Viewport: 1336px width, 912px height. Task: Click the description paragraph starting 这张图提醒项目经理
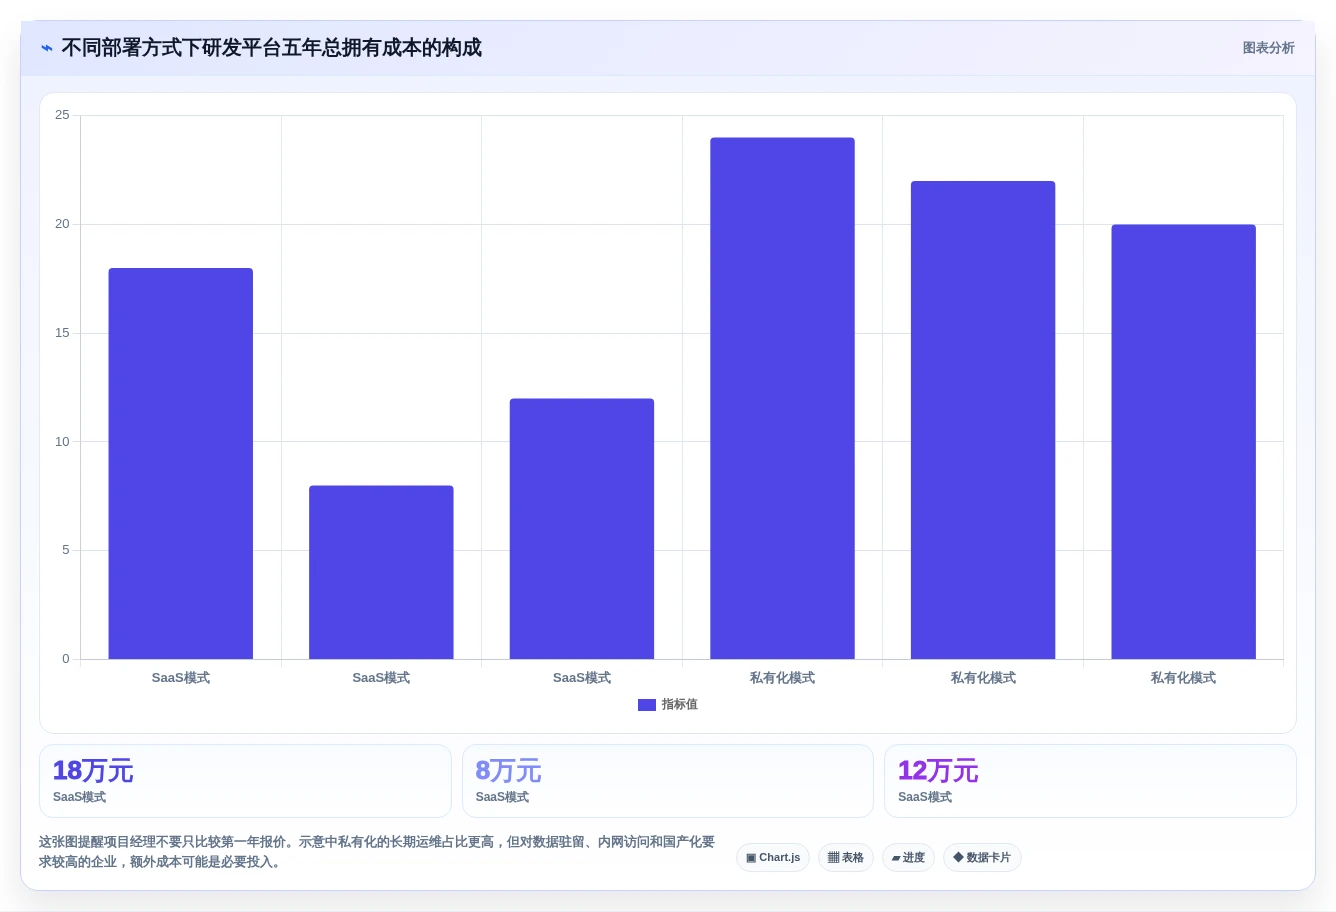coord(377,852)
